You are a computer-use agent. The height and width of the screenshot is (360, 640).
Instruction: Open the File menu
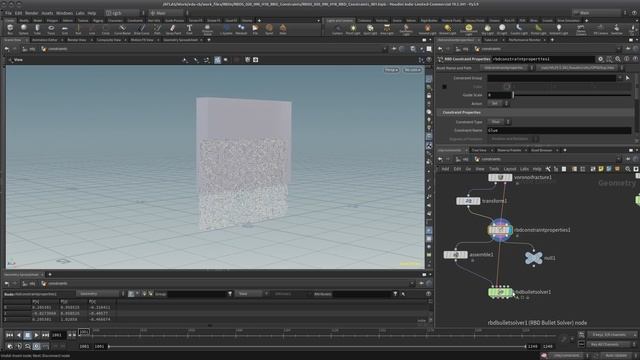(8, 13)
